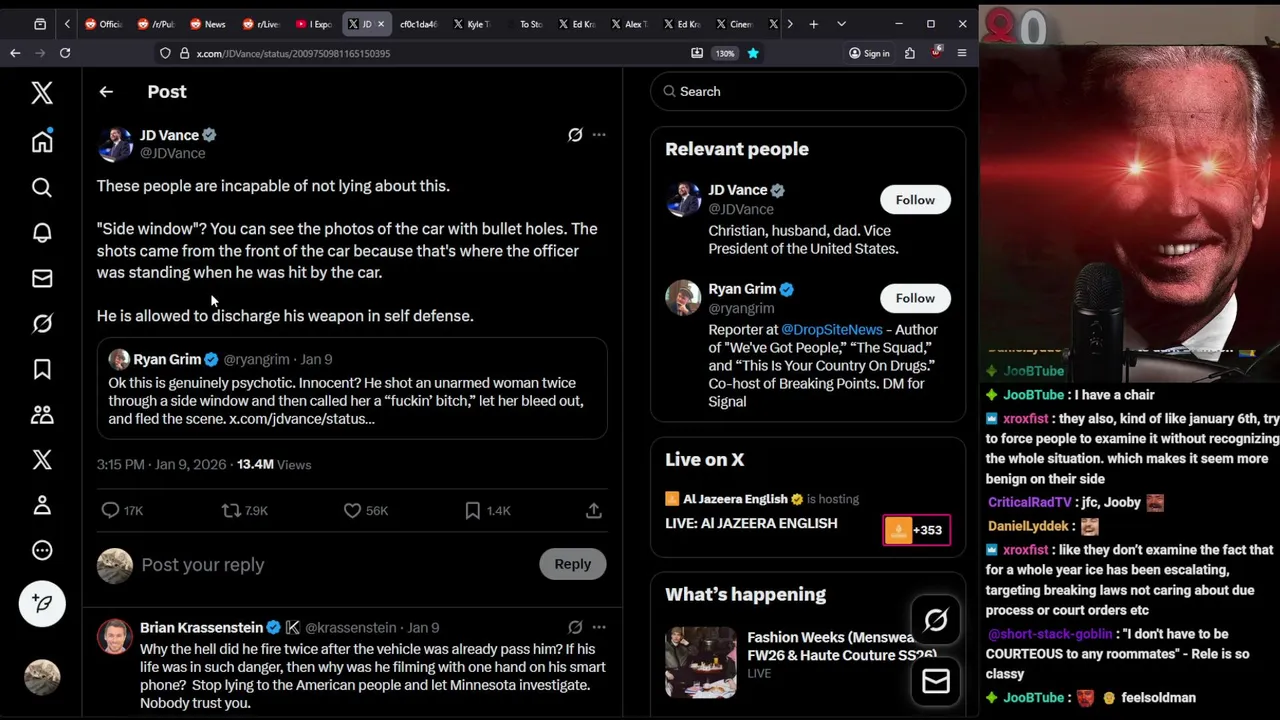Screen dimensions: 1280x720
Task: Open the quoted Ryan Grim post
Action: point(352,389)
